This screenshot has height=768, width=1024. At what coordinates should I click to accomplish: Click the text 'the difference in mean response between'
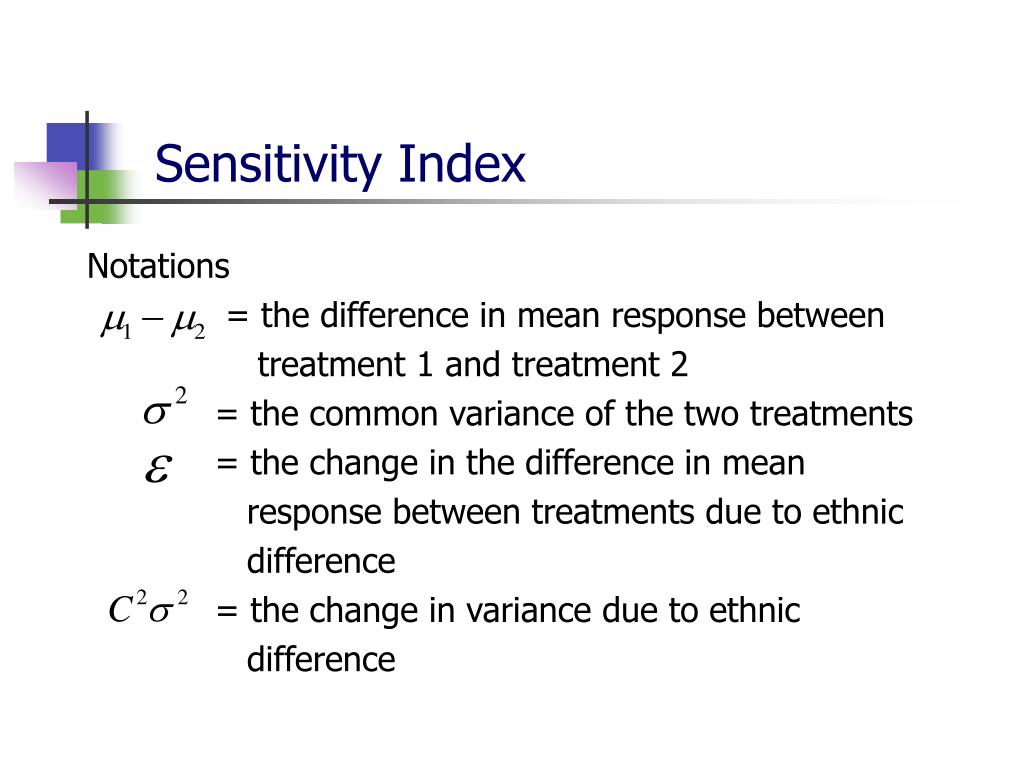tap(572, 316)
